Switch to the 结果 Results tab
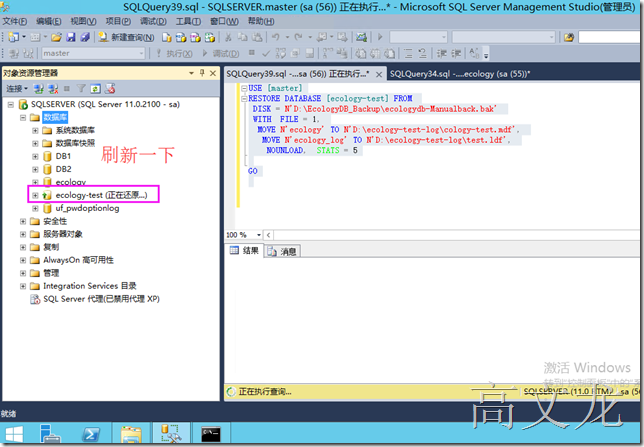Image resolution: width=644 pixels, height=447 pixels. 245,251
